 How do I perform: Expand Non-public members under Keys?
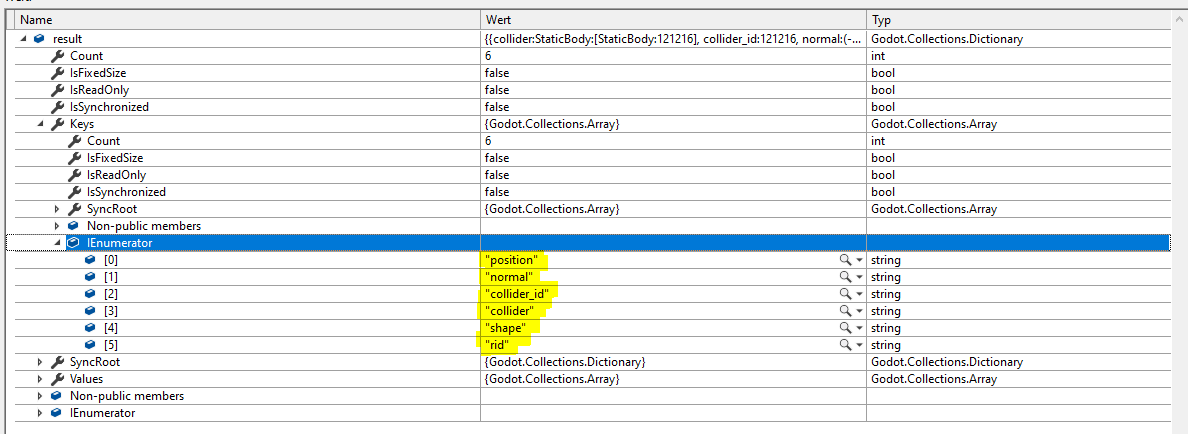point(57,226)
